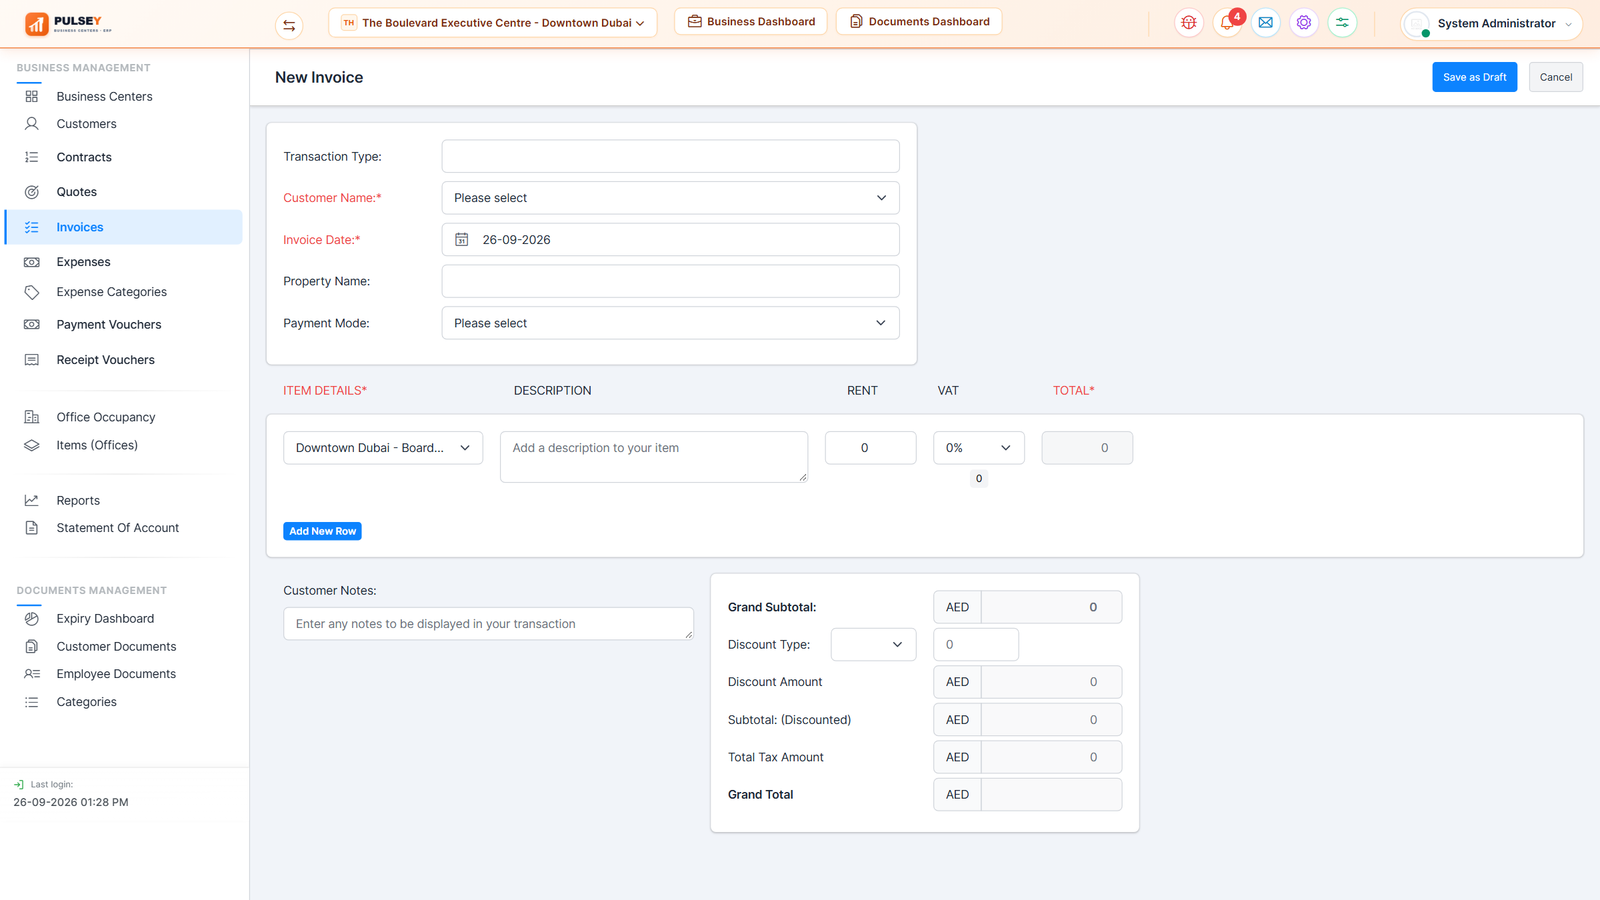Click the Business Centers grid icon

[32, 97]
